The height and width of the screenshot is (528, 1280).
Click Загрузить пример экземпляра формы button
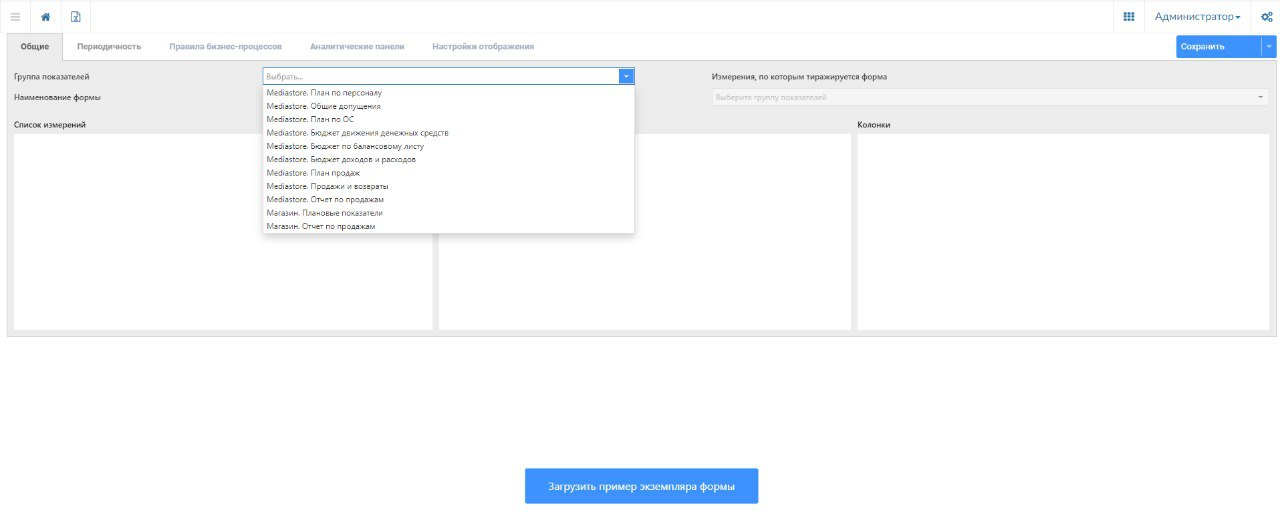[x=641, y=486]
